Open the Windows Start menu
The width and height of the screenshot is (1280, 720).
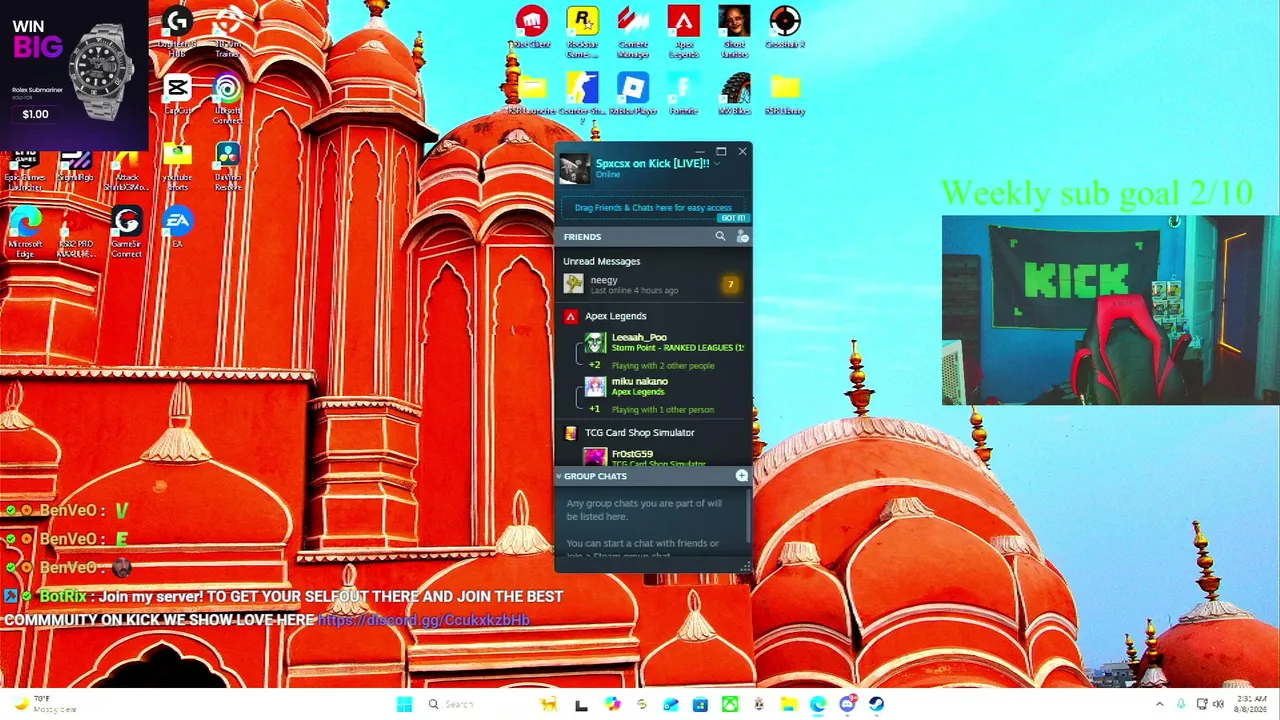click(x=404, y=704)
